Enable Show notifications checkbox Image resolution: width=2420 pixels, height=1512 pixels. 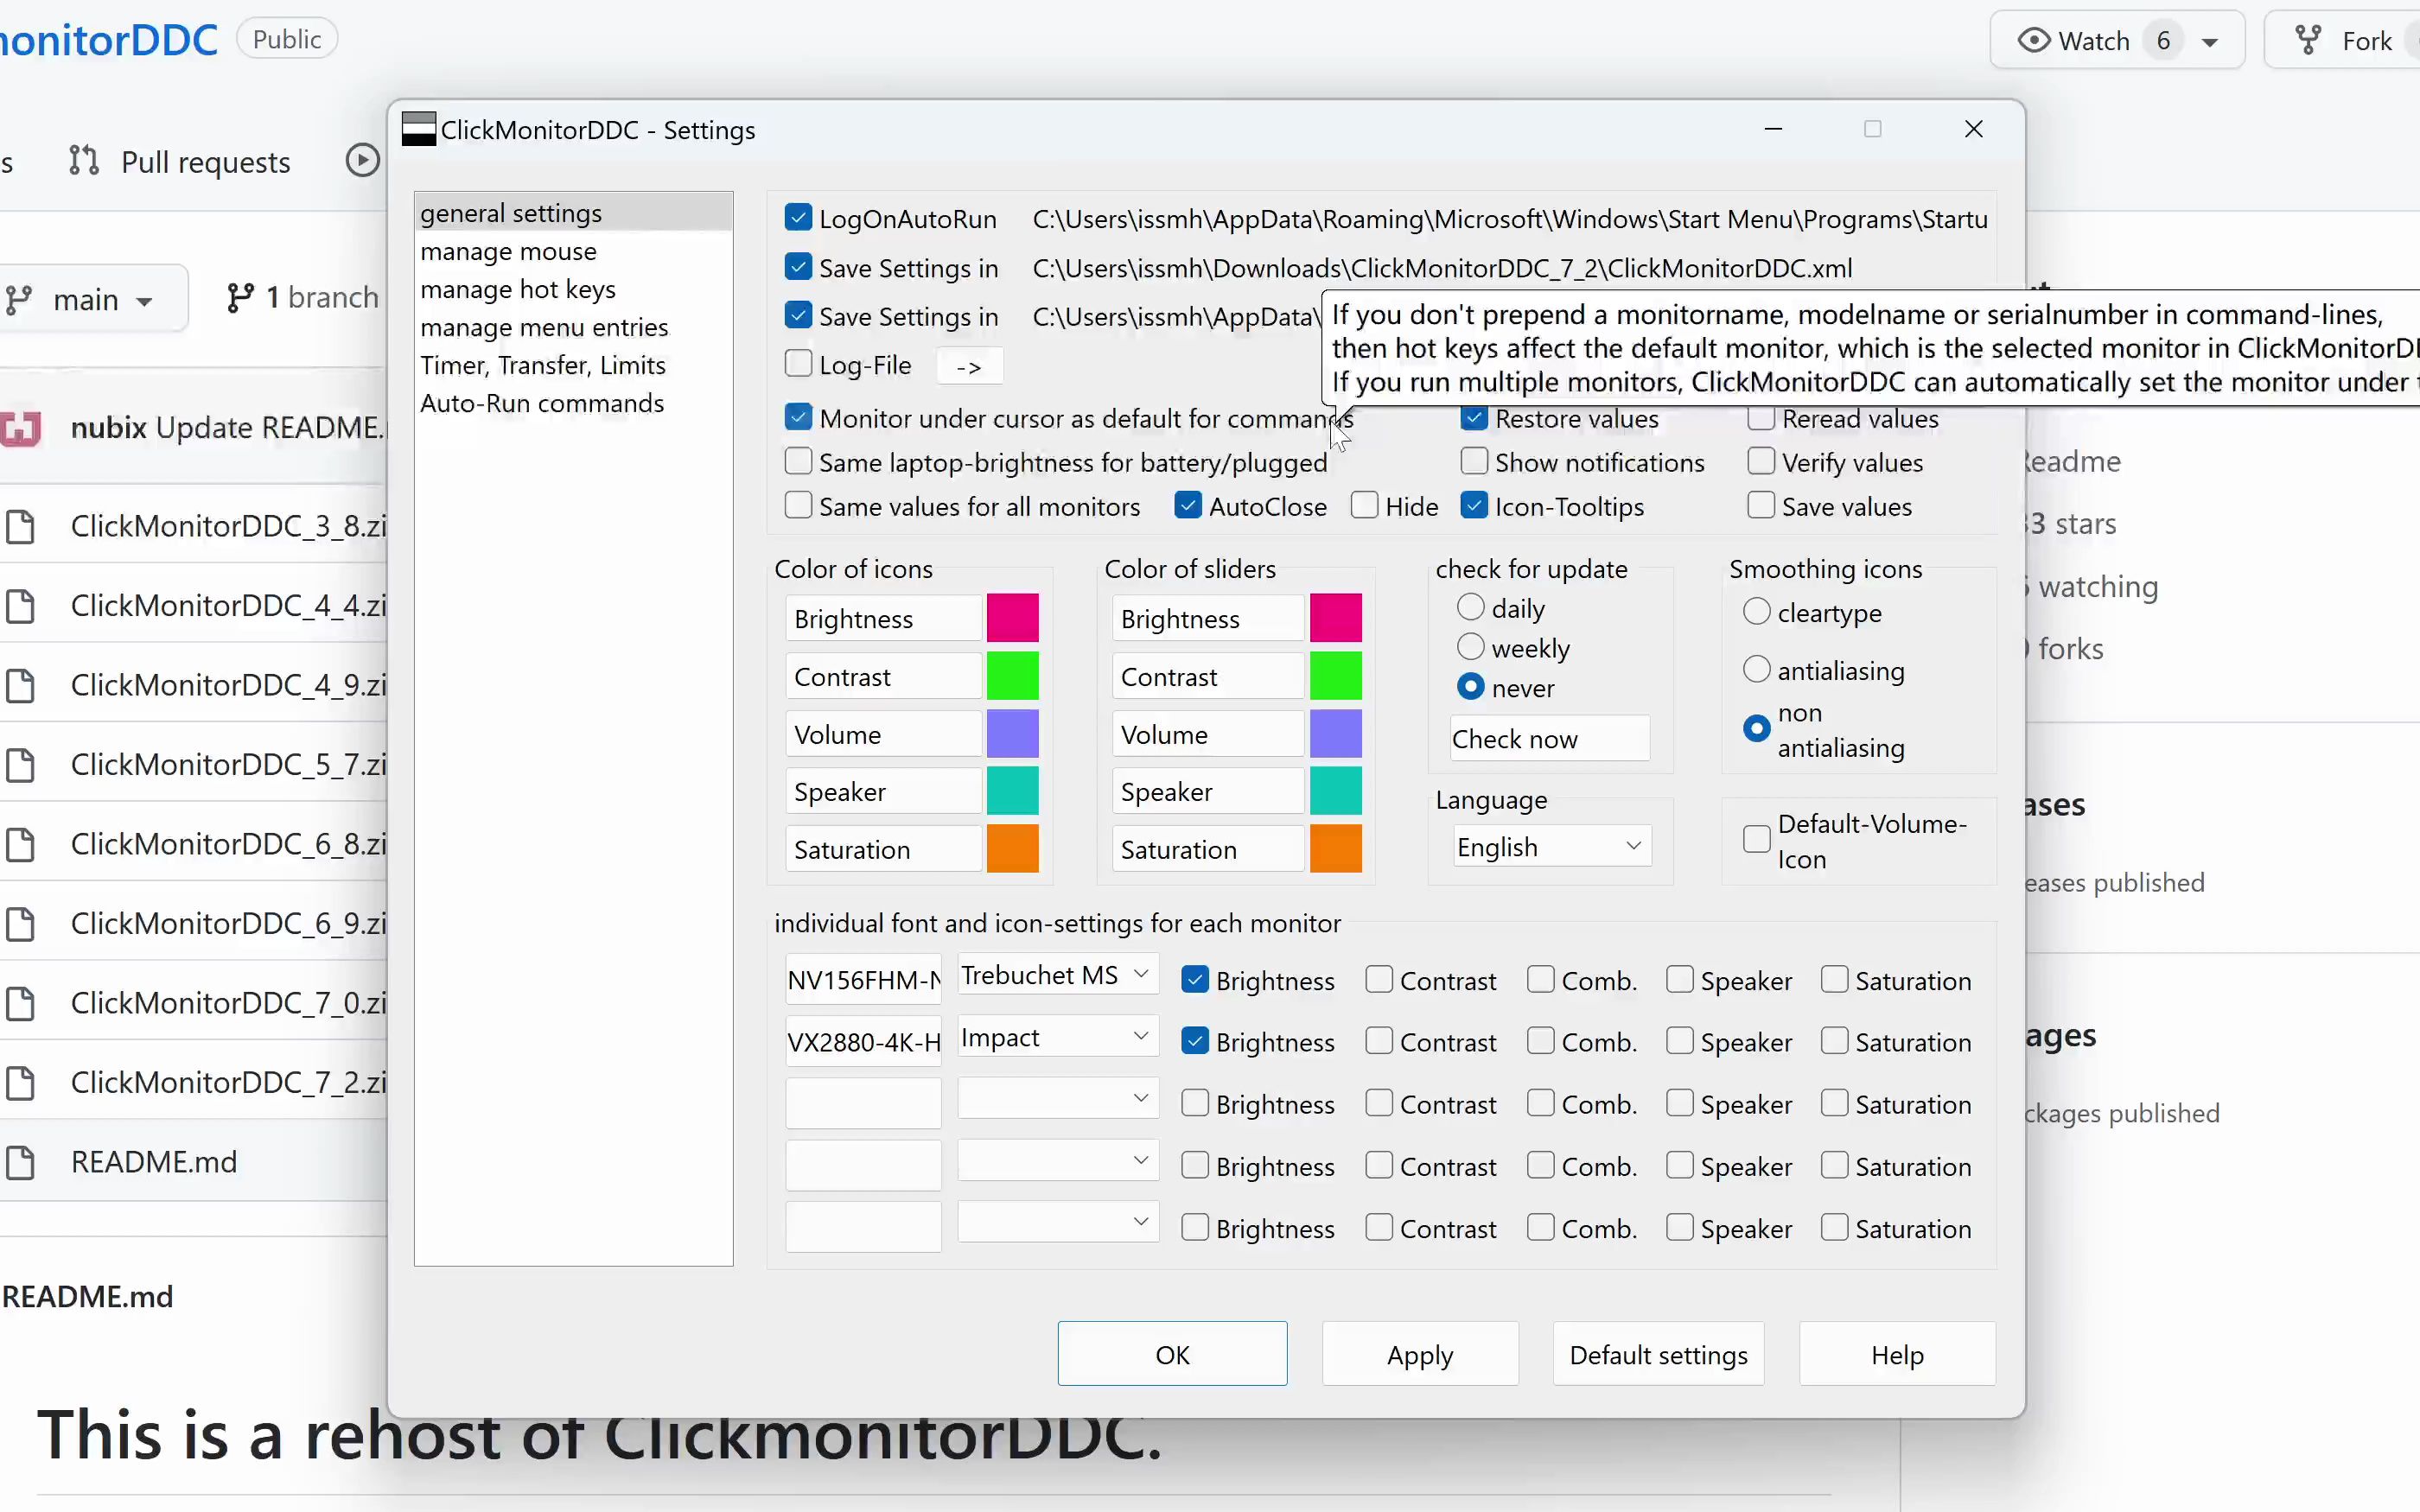[1474, 461]
